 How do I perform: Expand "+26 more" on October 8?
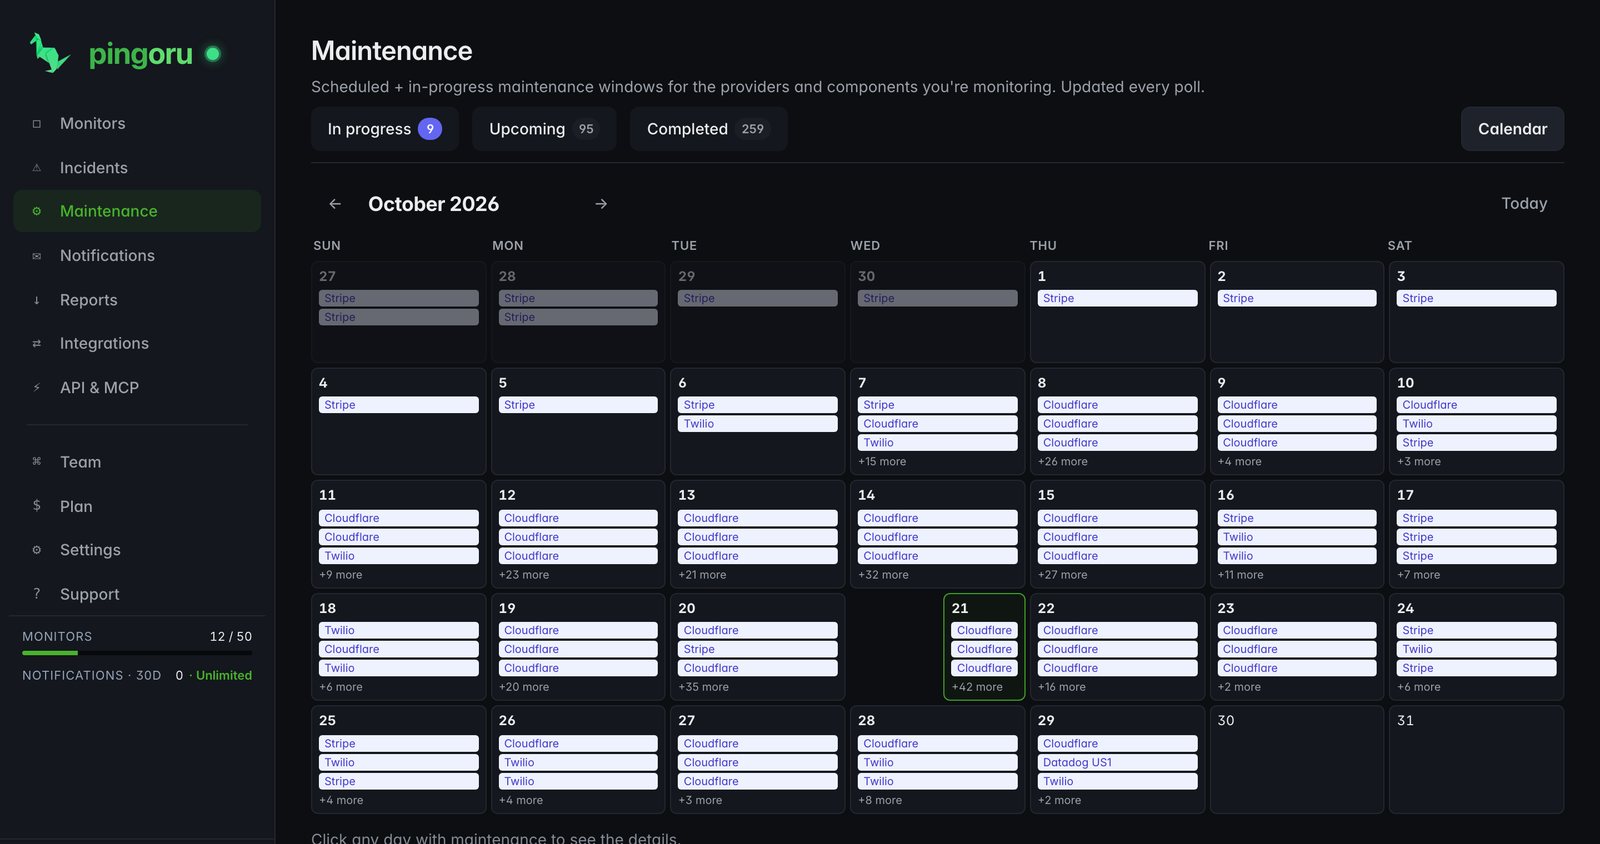coord(1062,462)
